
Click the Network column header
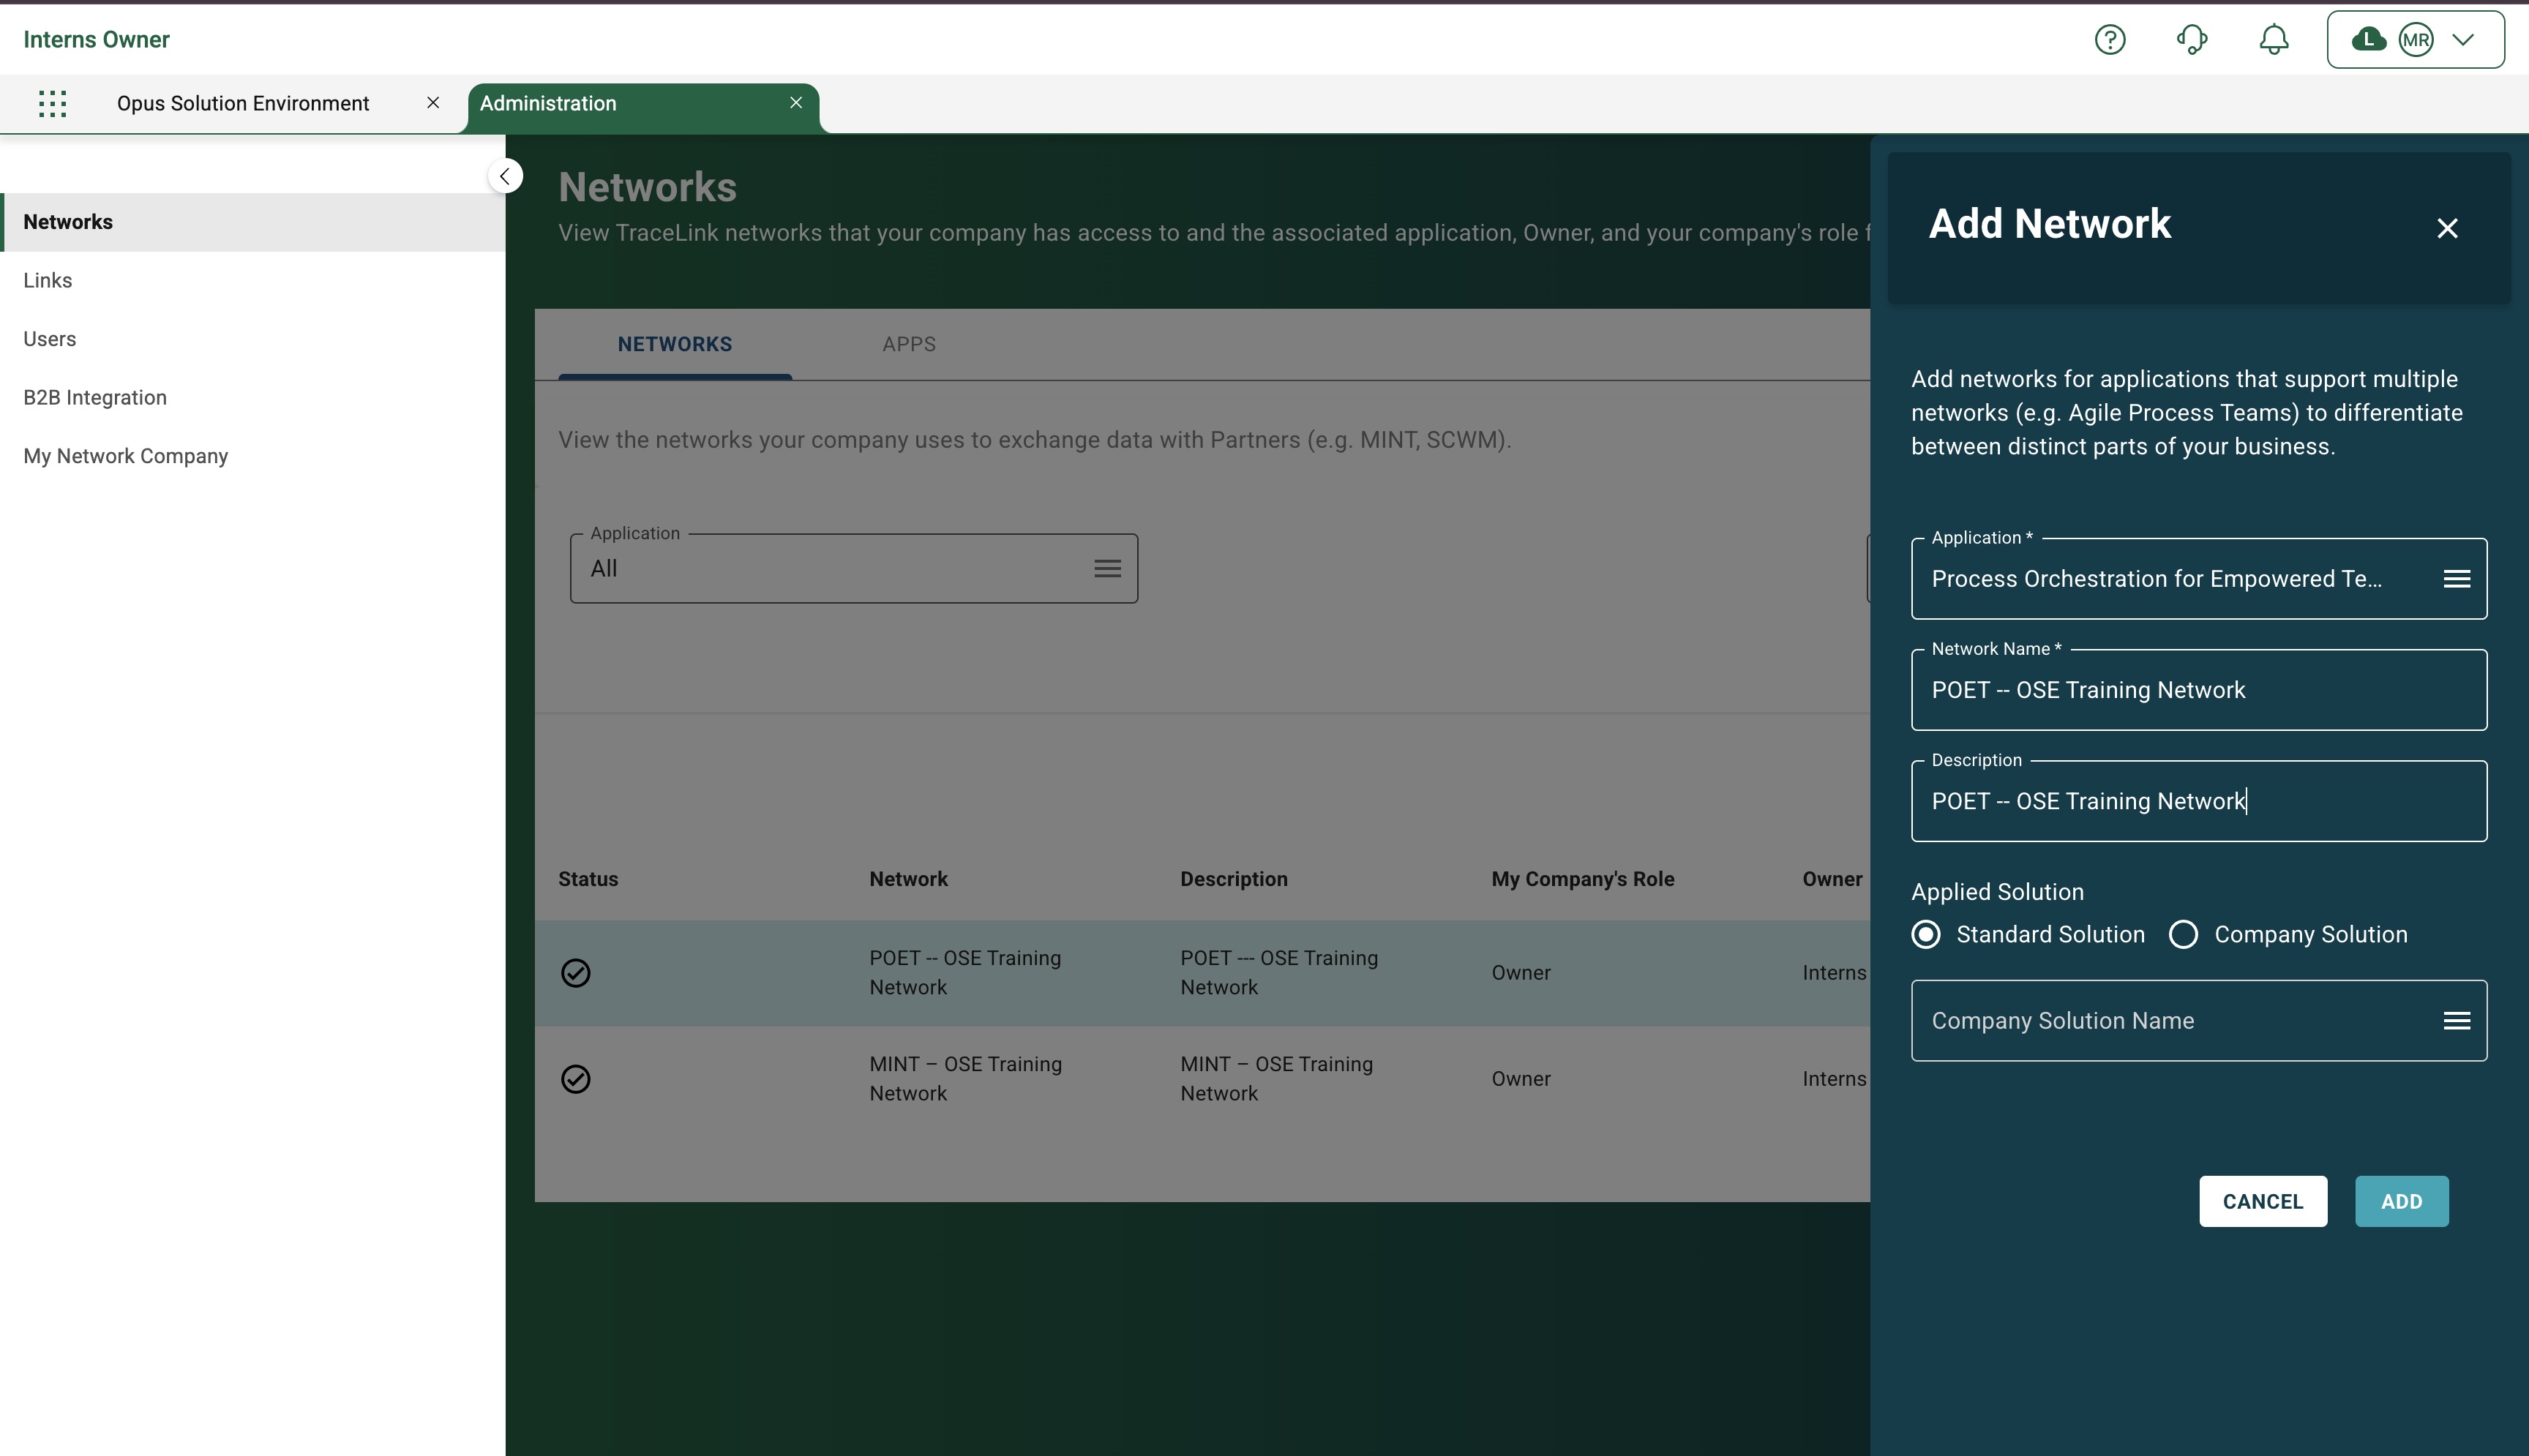(908, 879)
